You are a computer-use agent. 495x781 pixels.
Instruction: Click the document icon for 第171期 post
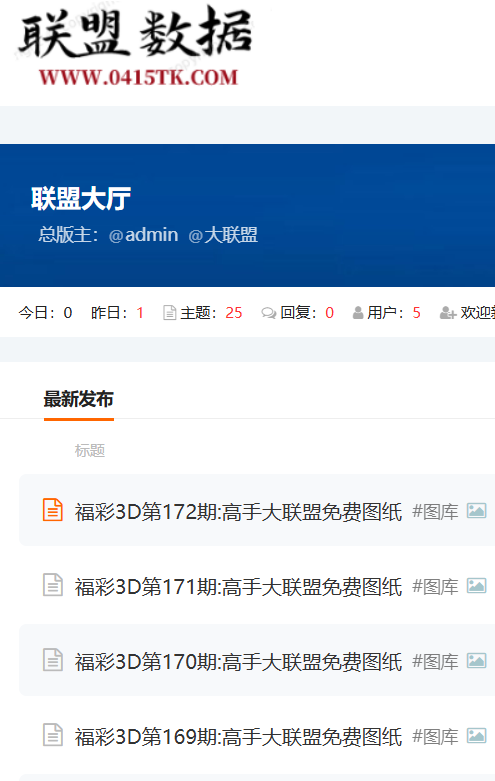(53, 585)
